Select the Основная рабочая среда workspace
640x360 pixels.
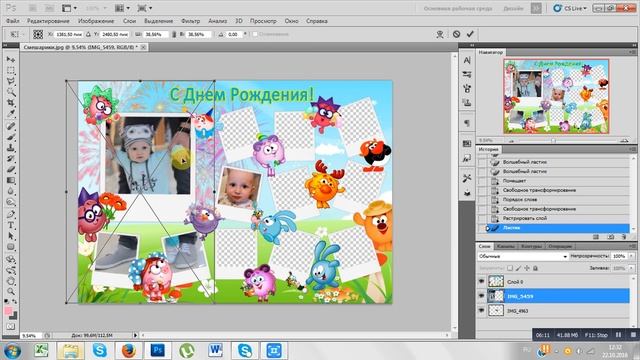coord(458,8)
